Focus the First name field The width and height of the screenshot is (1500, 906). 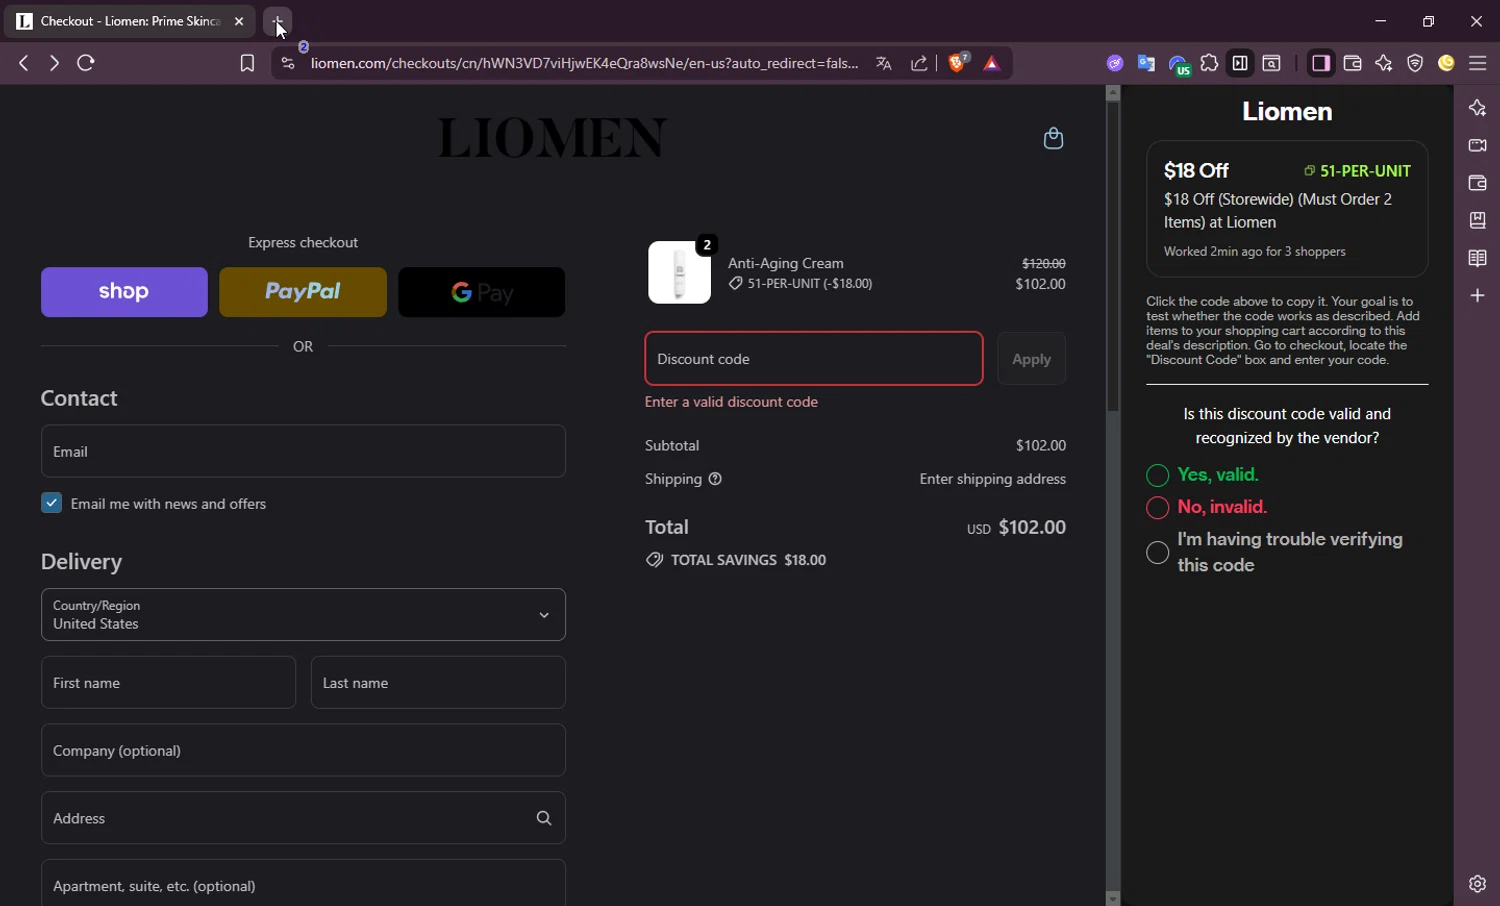[x=168, y=683]
